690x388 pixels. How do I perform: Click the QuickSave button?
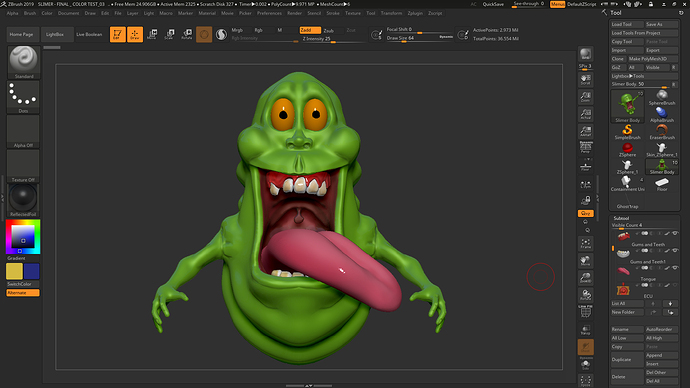pos(493,4)
